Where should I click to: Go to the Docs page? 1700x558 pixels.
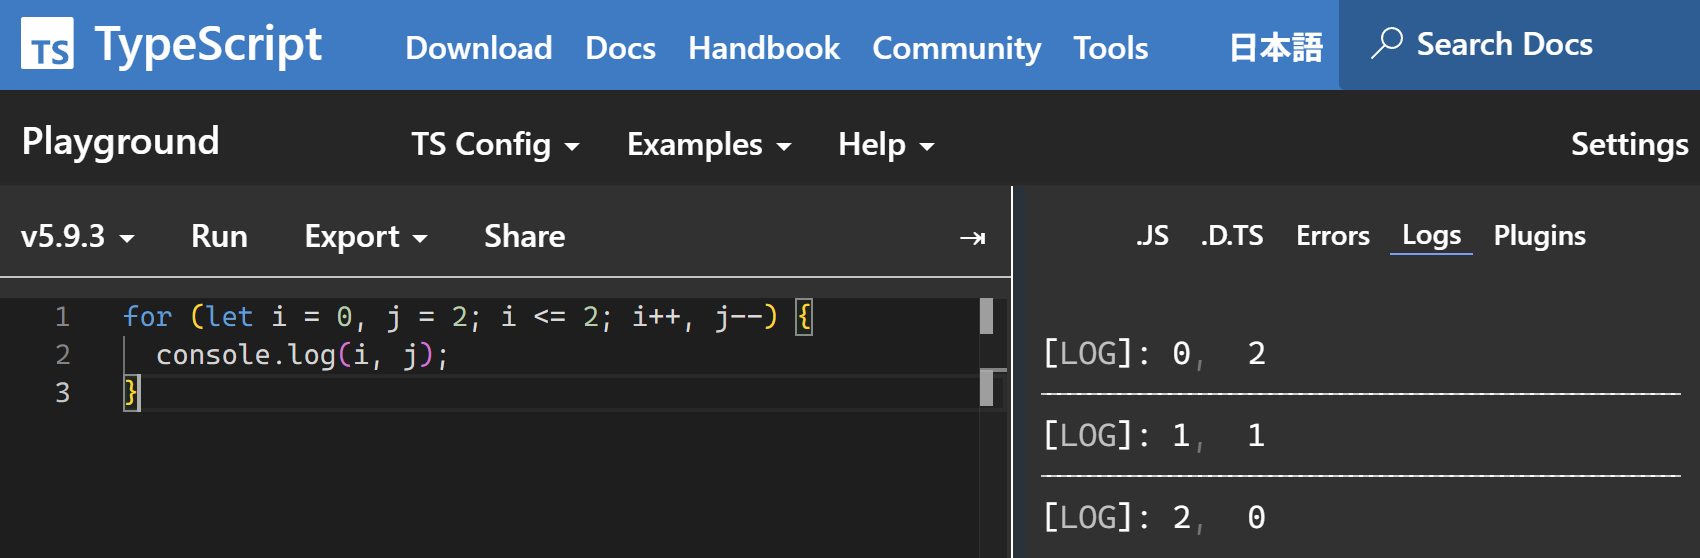[620, 48]
